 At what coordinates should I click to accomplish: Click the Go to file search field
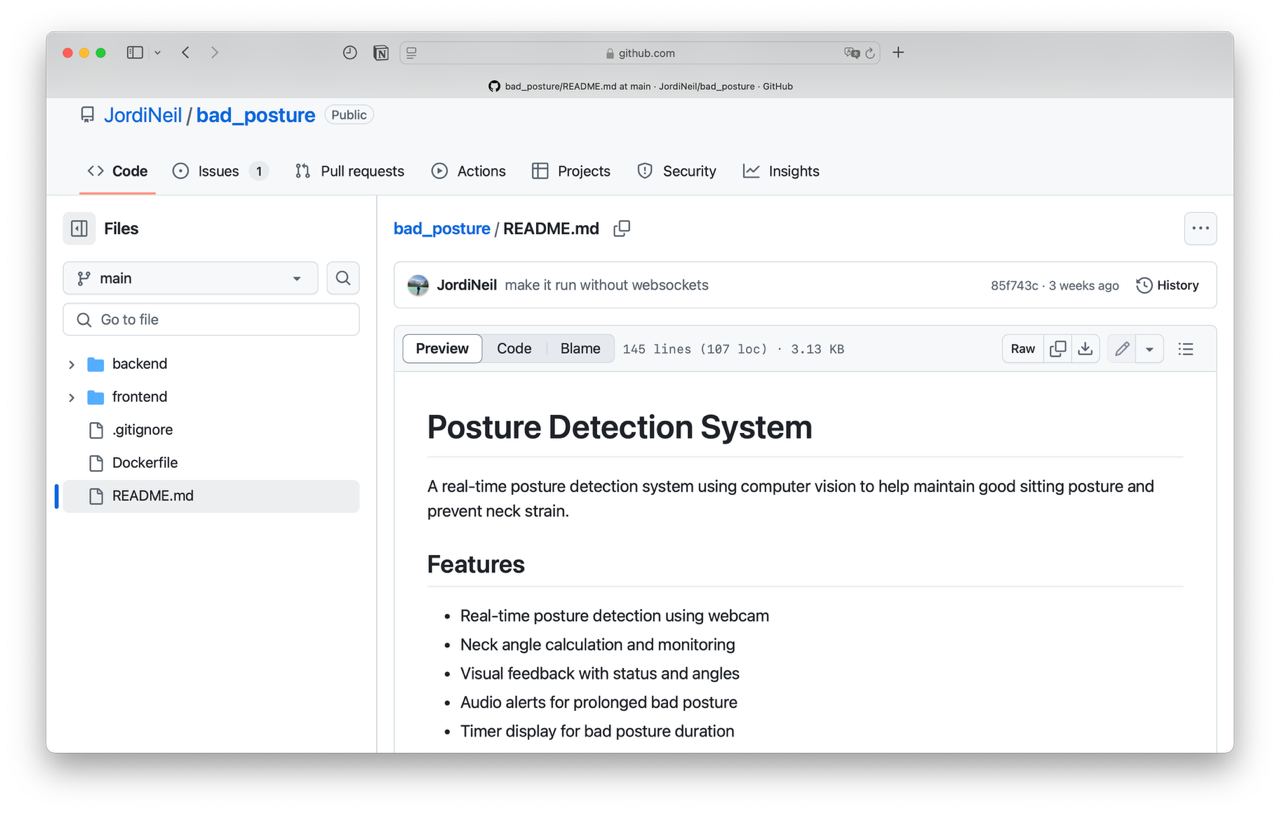click(211, 320)
